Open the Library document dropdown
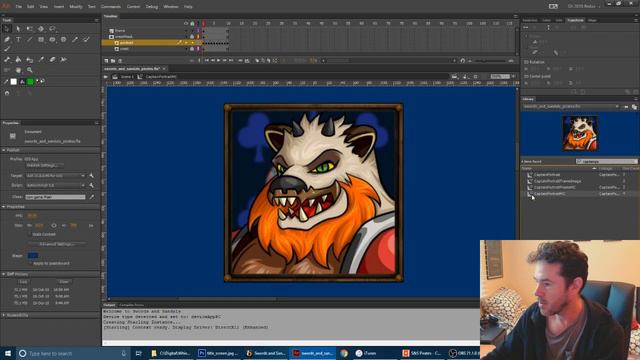The image size is (640, 360). [x=571, y=107]
